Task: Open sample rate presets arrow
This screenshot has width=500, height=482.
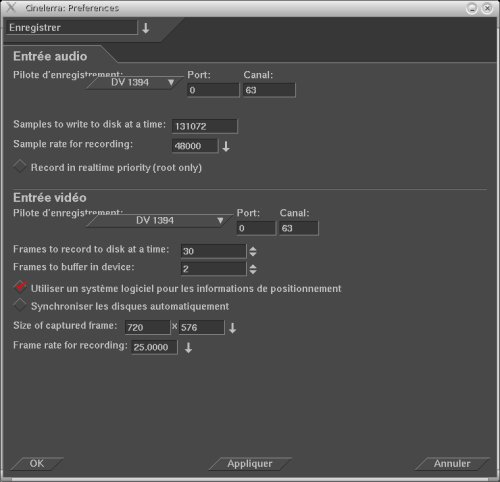Action: pos(226,146)
